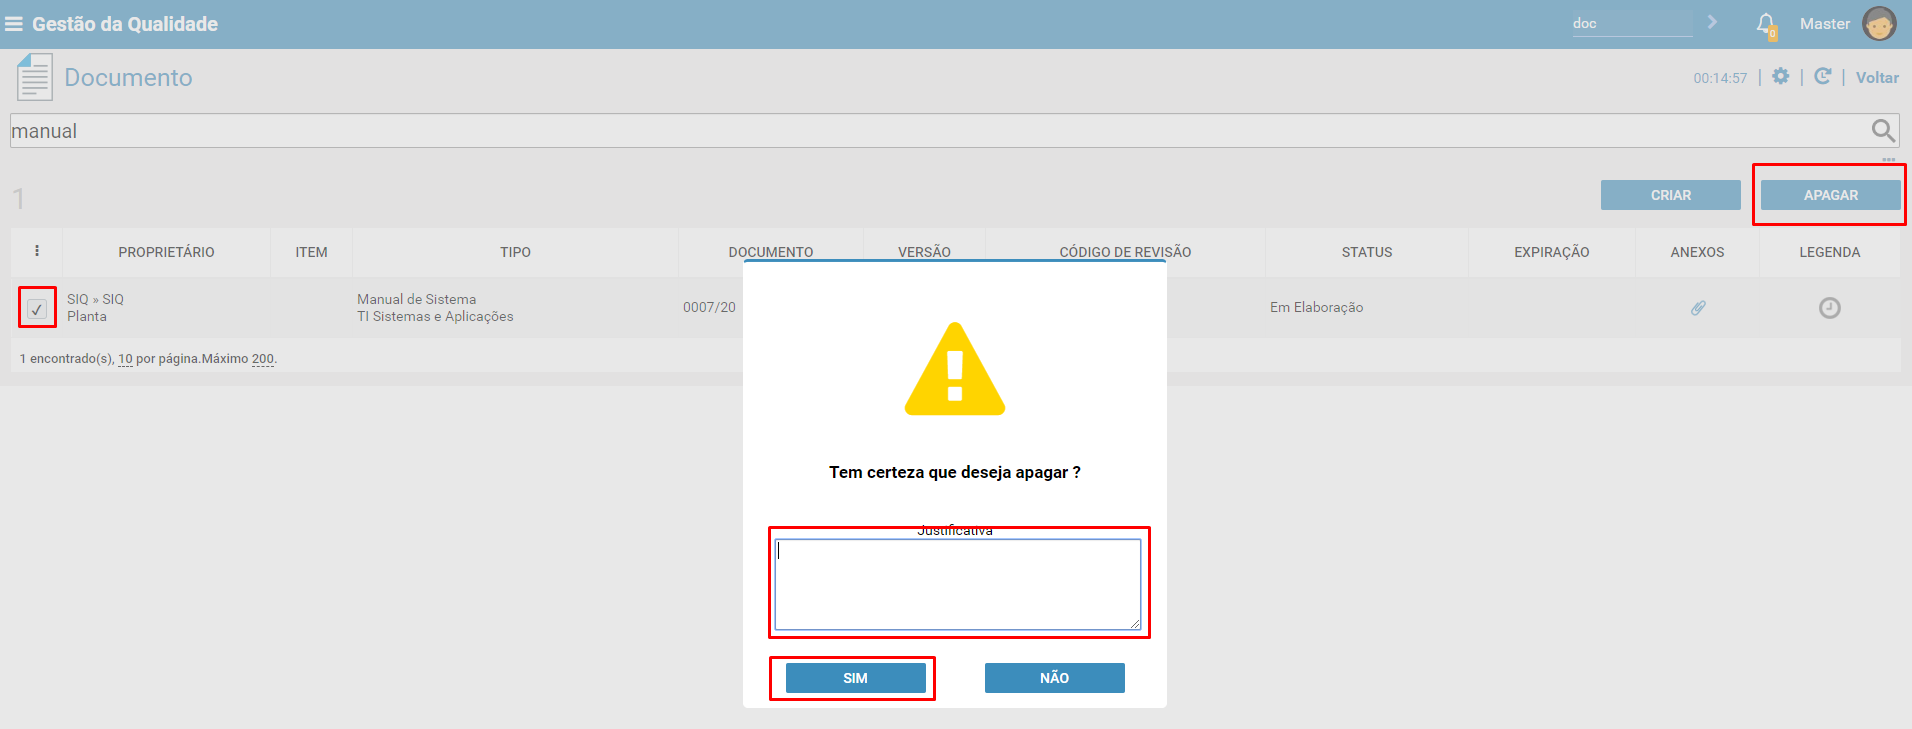Open the notifications bell
This screenshot has height=729, width=1912.
point(1766,25)
